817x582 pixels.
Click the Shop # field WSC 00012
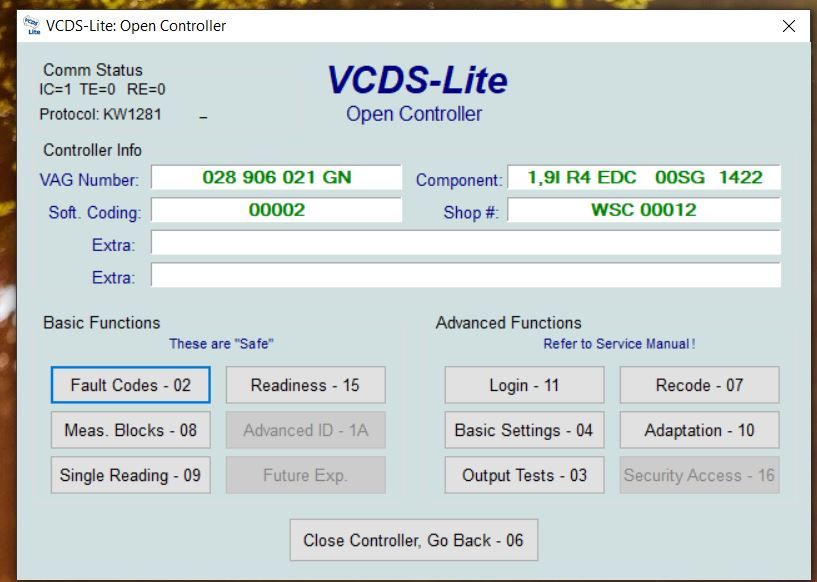point(644,210)
